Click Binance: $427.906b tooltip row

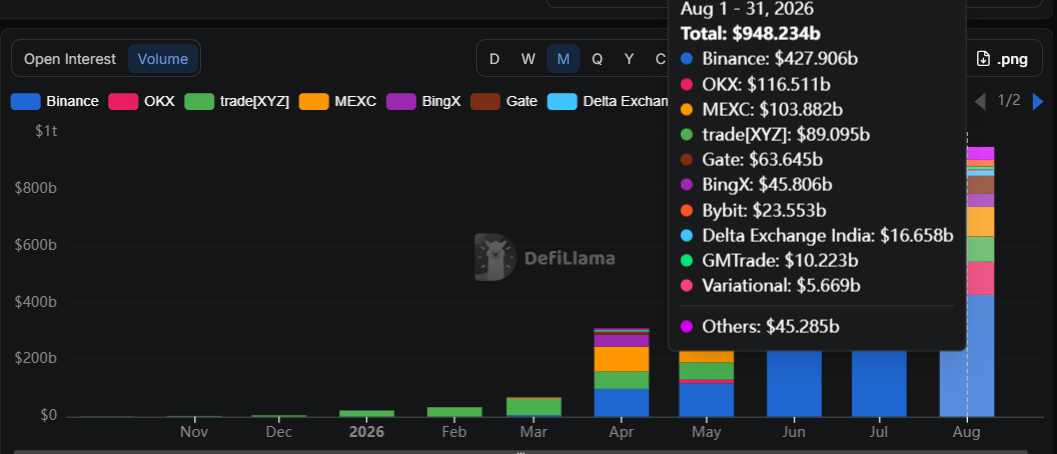pos(769,59)
